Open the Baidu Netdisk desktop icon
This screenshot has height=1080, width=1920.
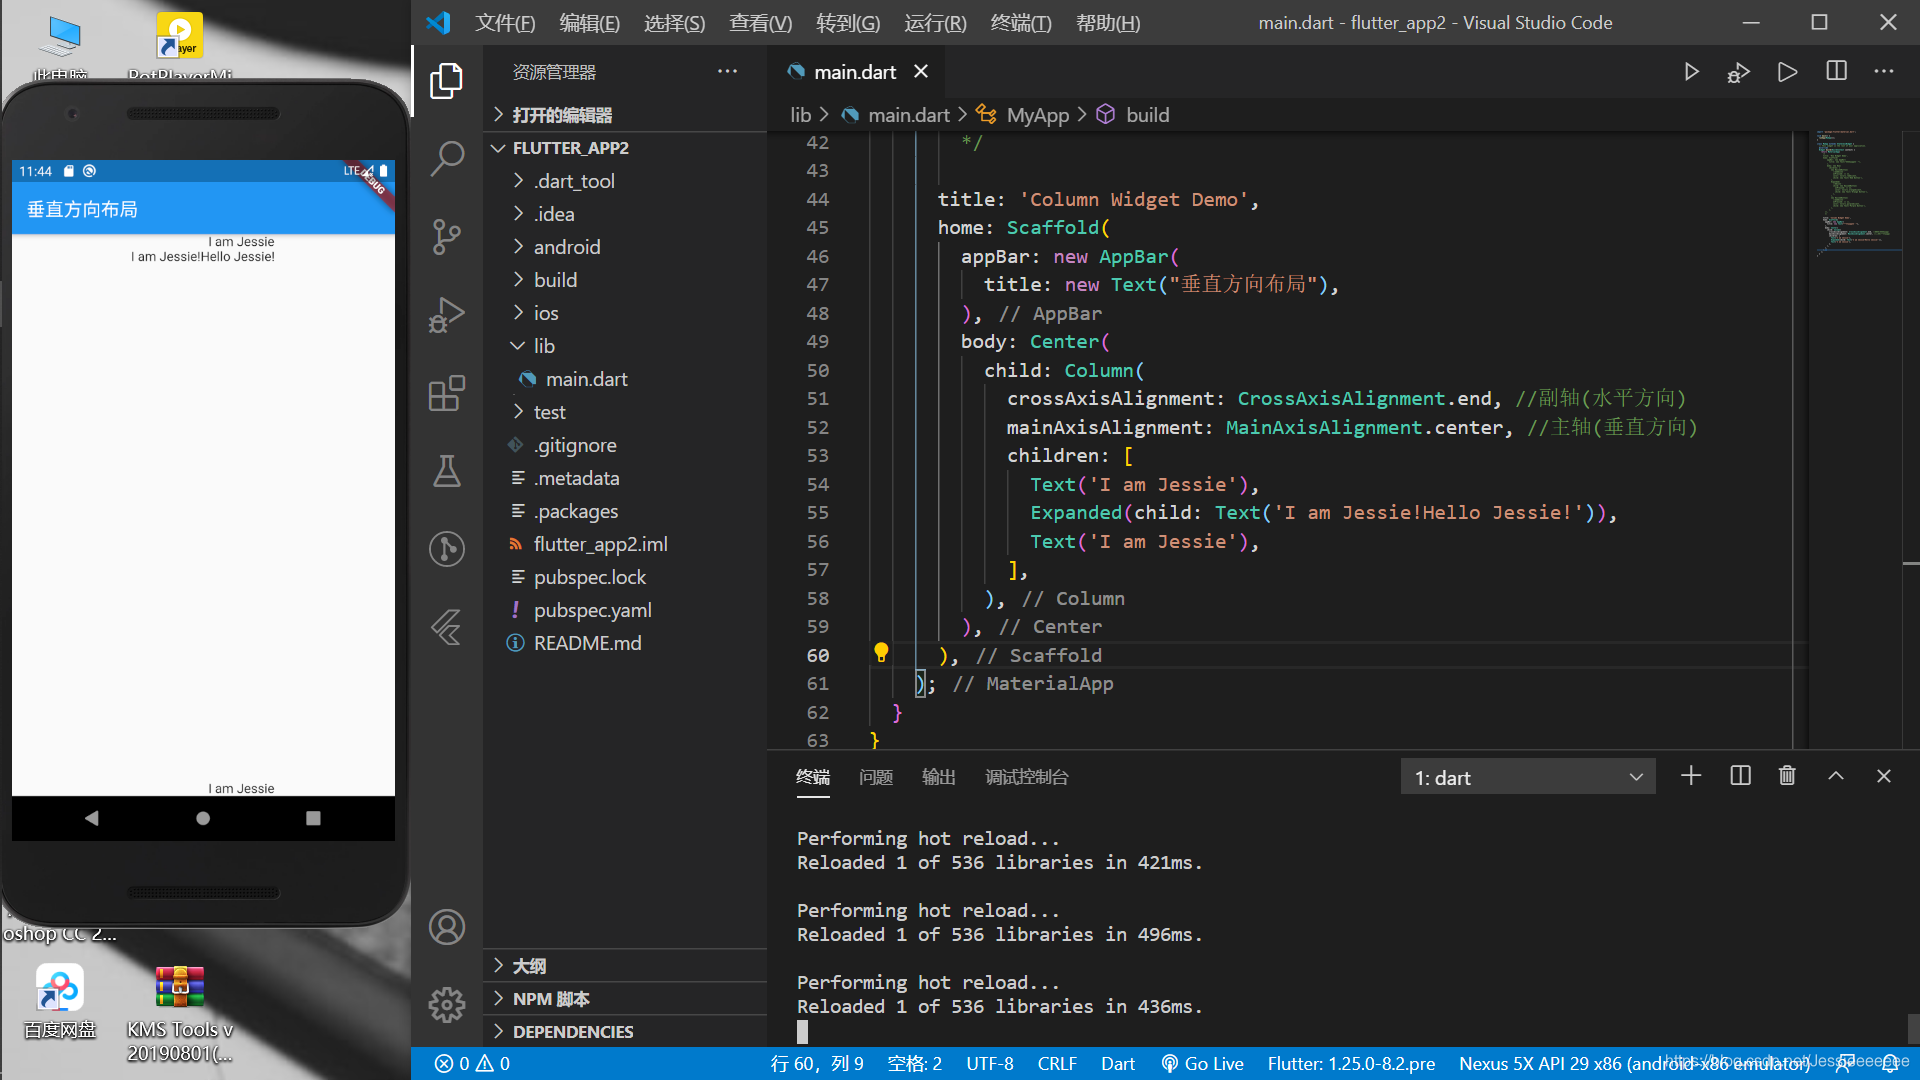(60, 1001)
